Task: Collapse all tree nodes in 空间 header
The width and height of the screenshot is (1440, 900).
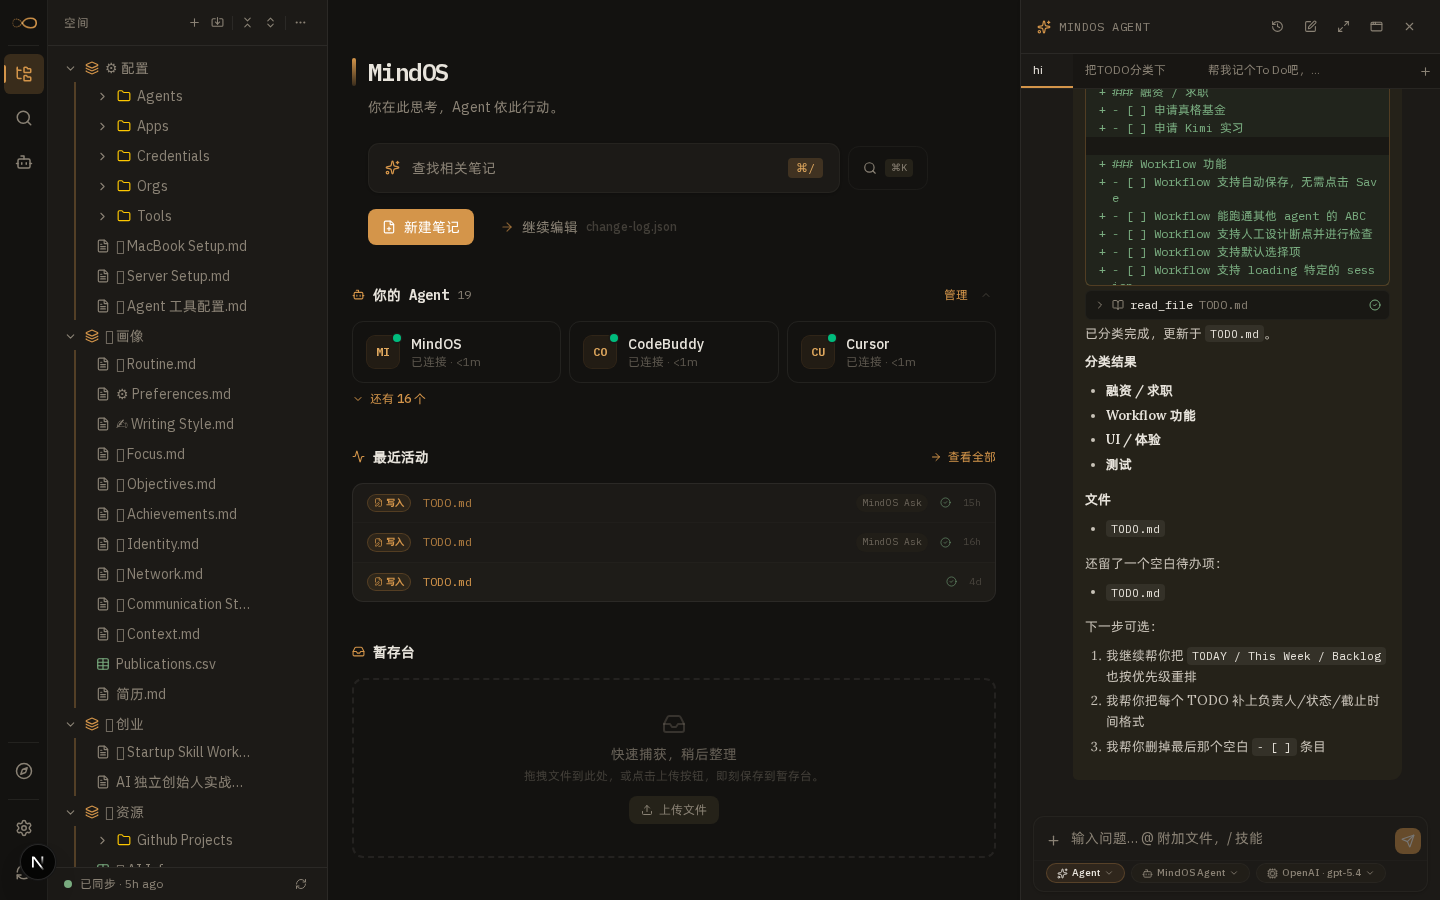Action: (x=247, y=22)
